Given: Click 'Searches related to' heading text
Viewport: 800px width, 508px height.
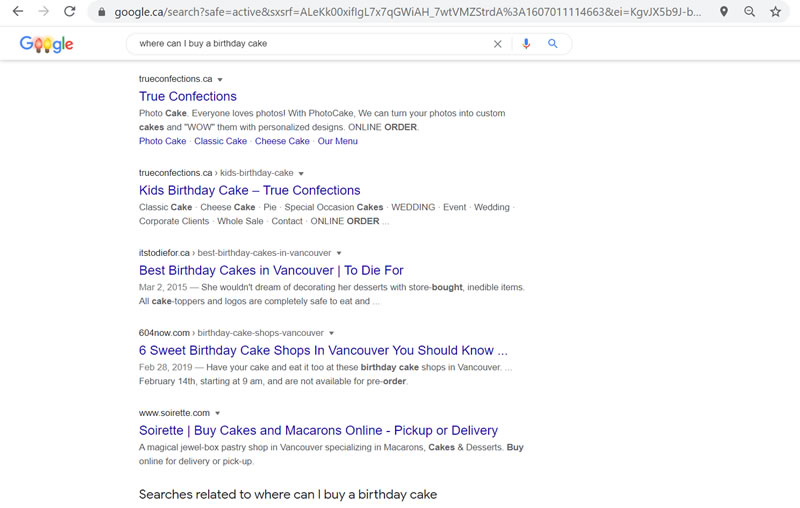Looking at the screenshot, I should [288, 494].
